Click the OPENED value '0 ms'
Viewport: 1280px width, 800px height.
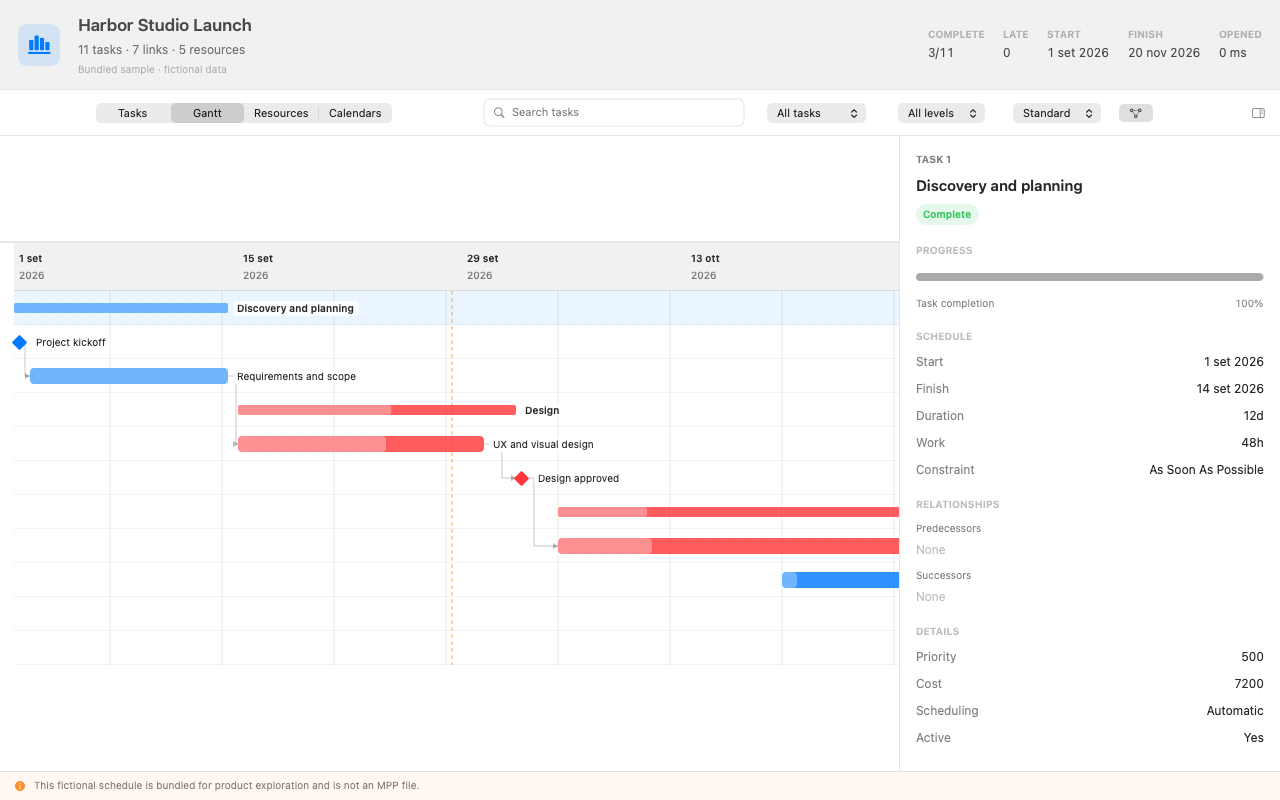(x=1233, y=53)
